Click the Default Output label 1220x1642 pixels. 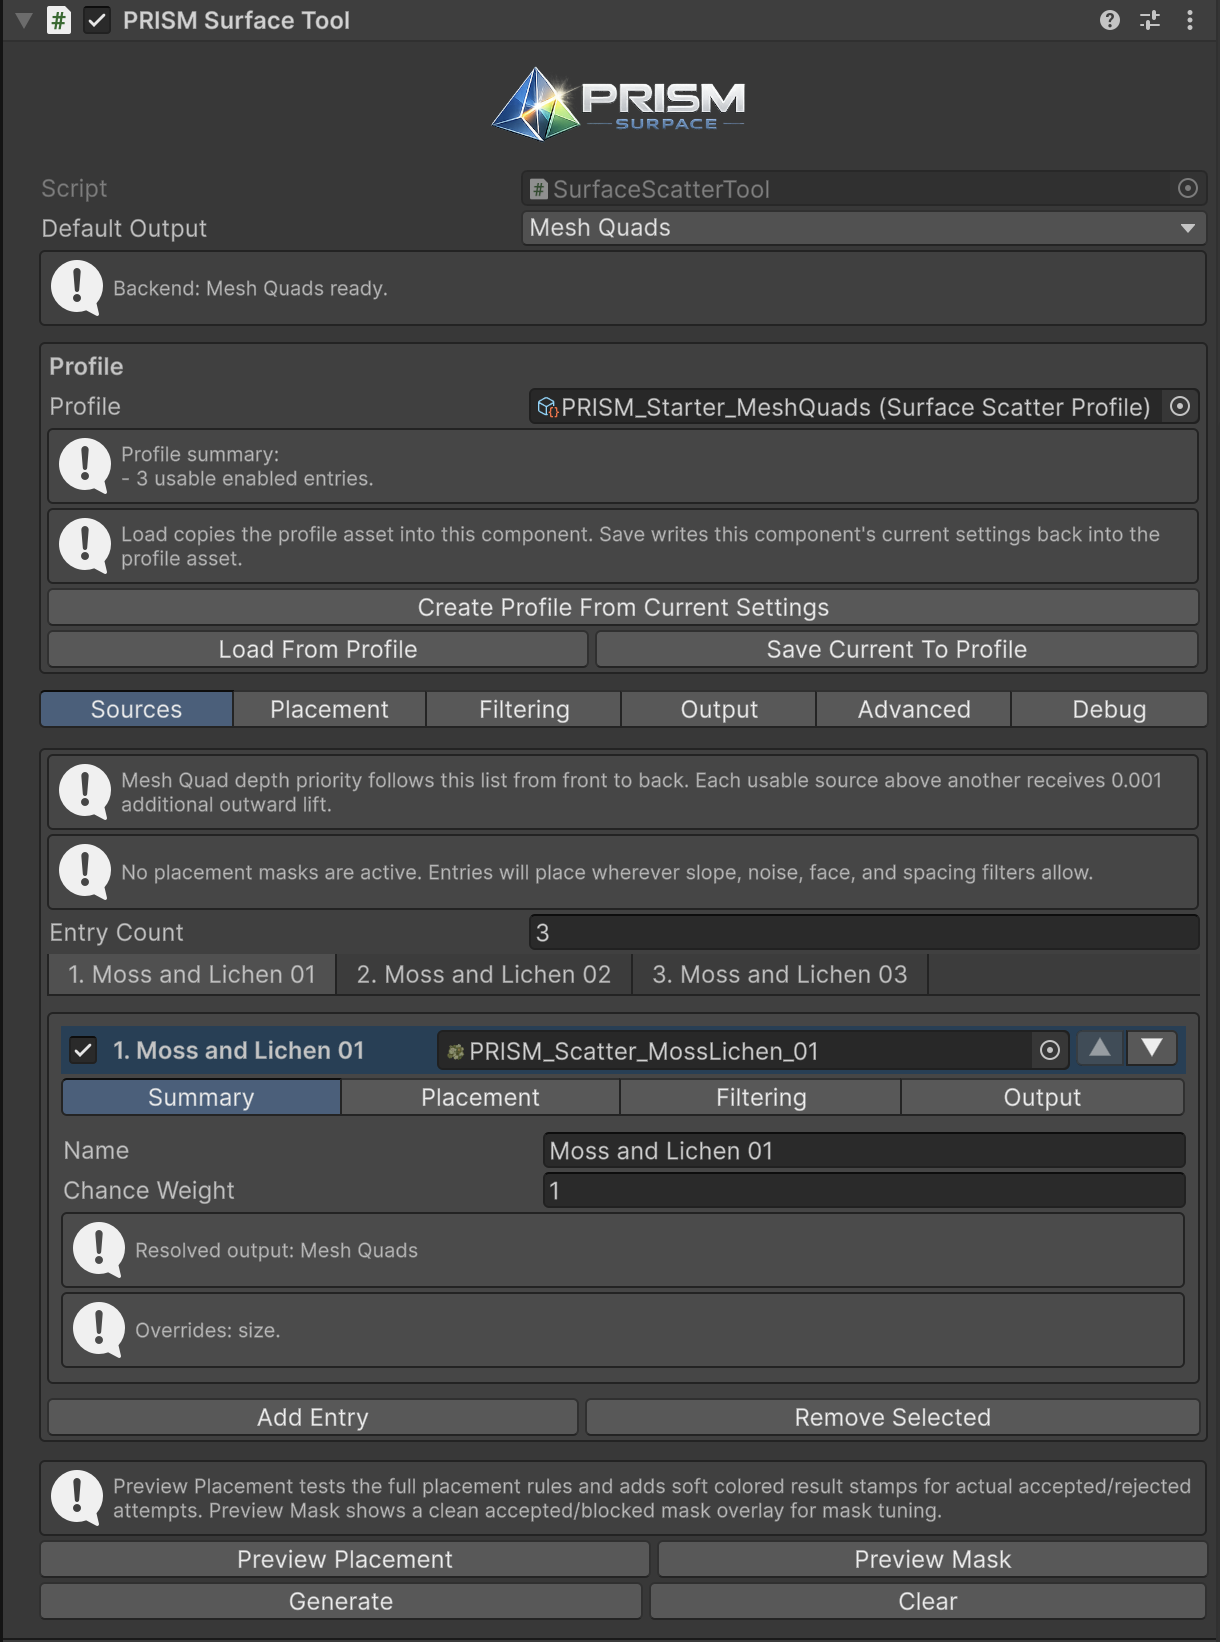[124, 228]
